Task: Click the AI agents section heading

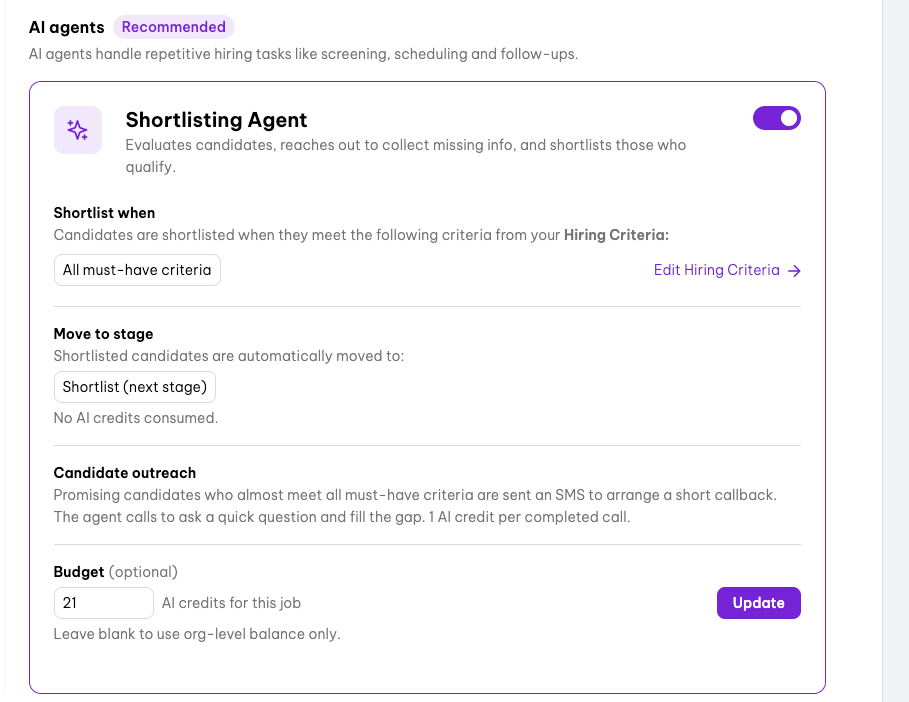Action: click(67, 27)
